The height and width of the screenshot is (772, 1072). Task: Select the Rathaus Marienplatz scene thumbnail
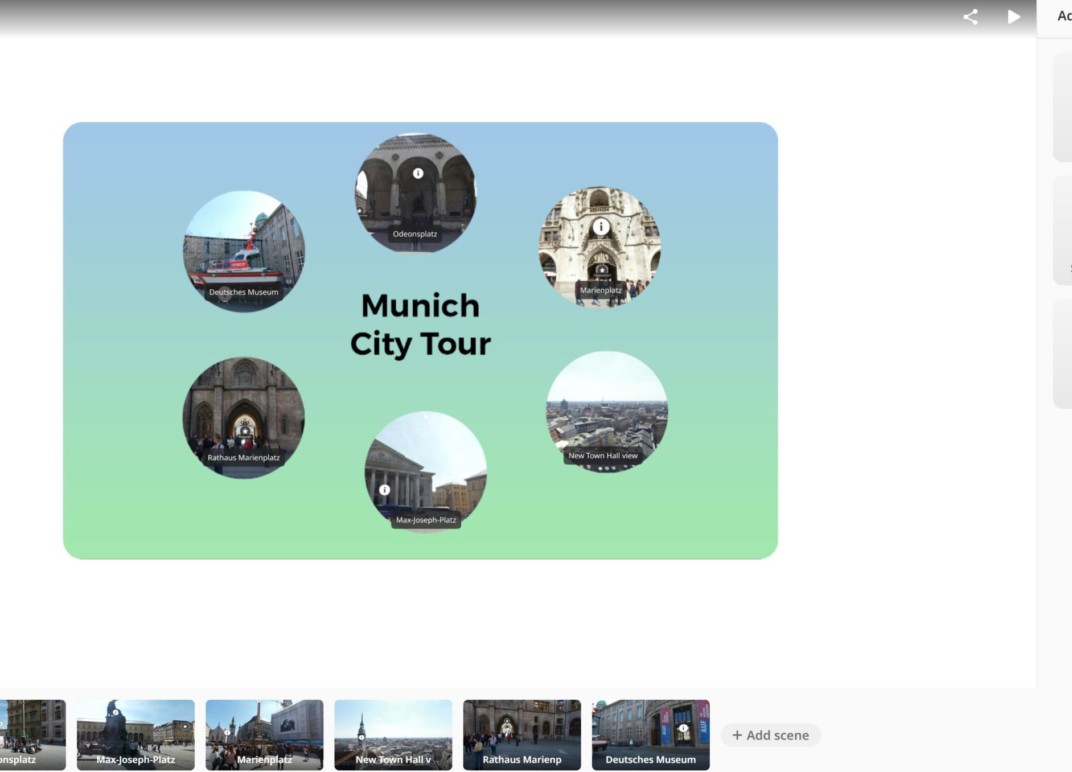(521, 734)
